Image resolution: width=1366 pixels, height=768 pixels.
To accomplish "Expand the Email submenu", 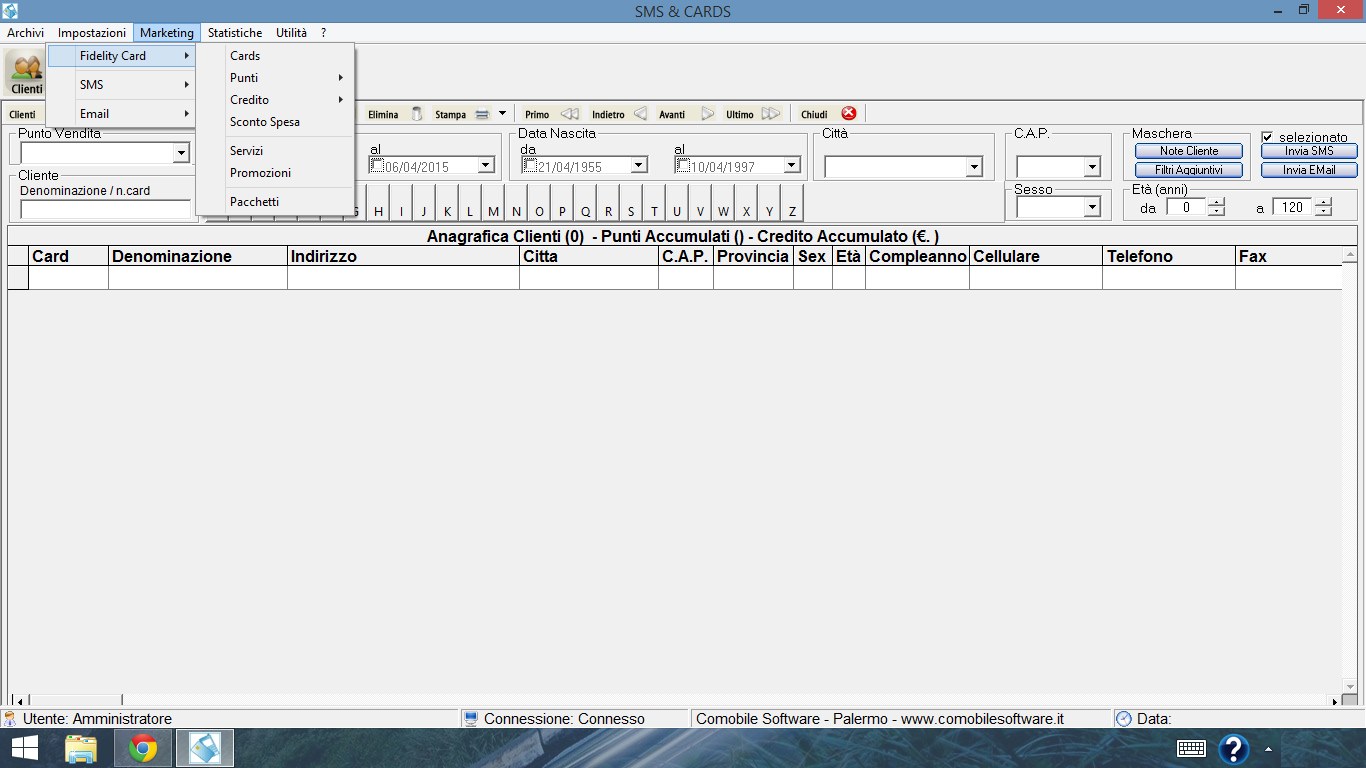I will coord(121,114).
